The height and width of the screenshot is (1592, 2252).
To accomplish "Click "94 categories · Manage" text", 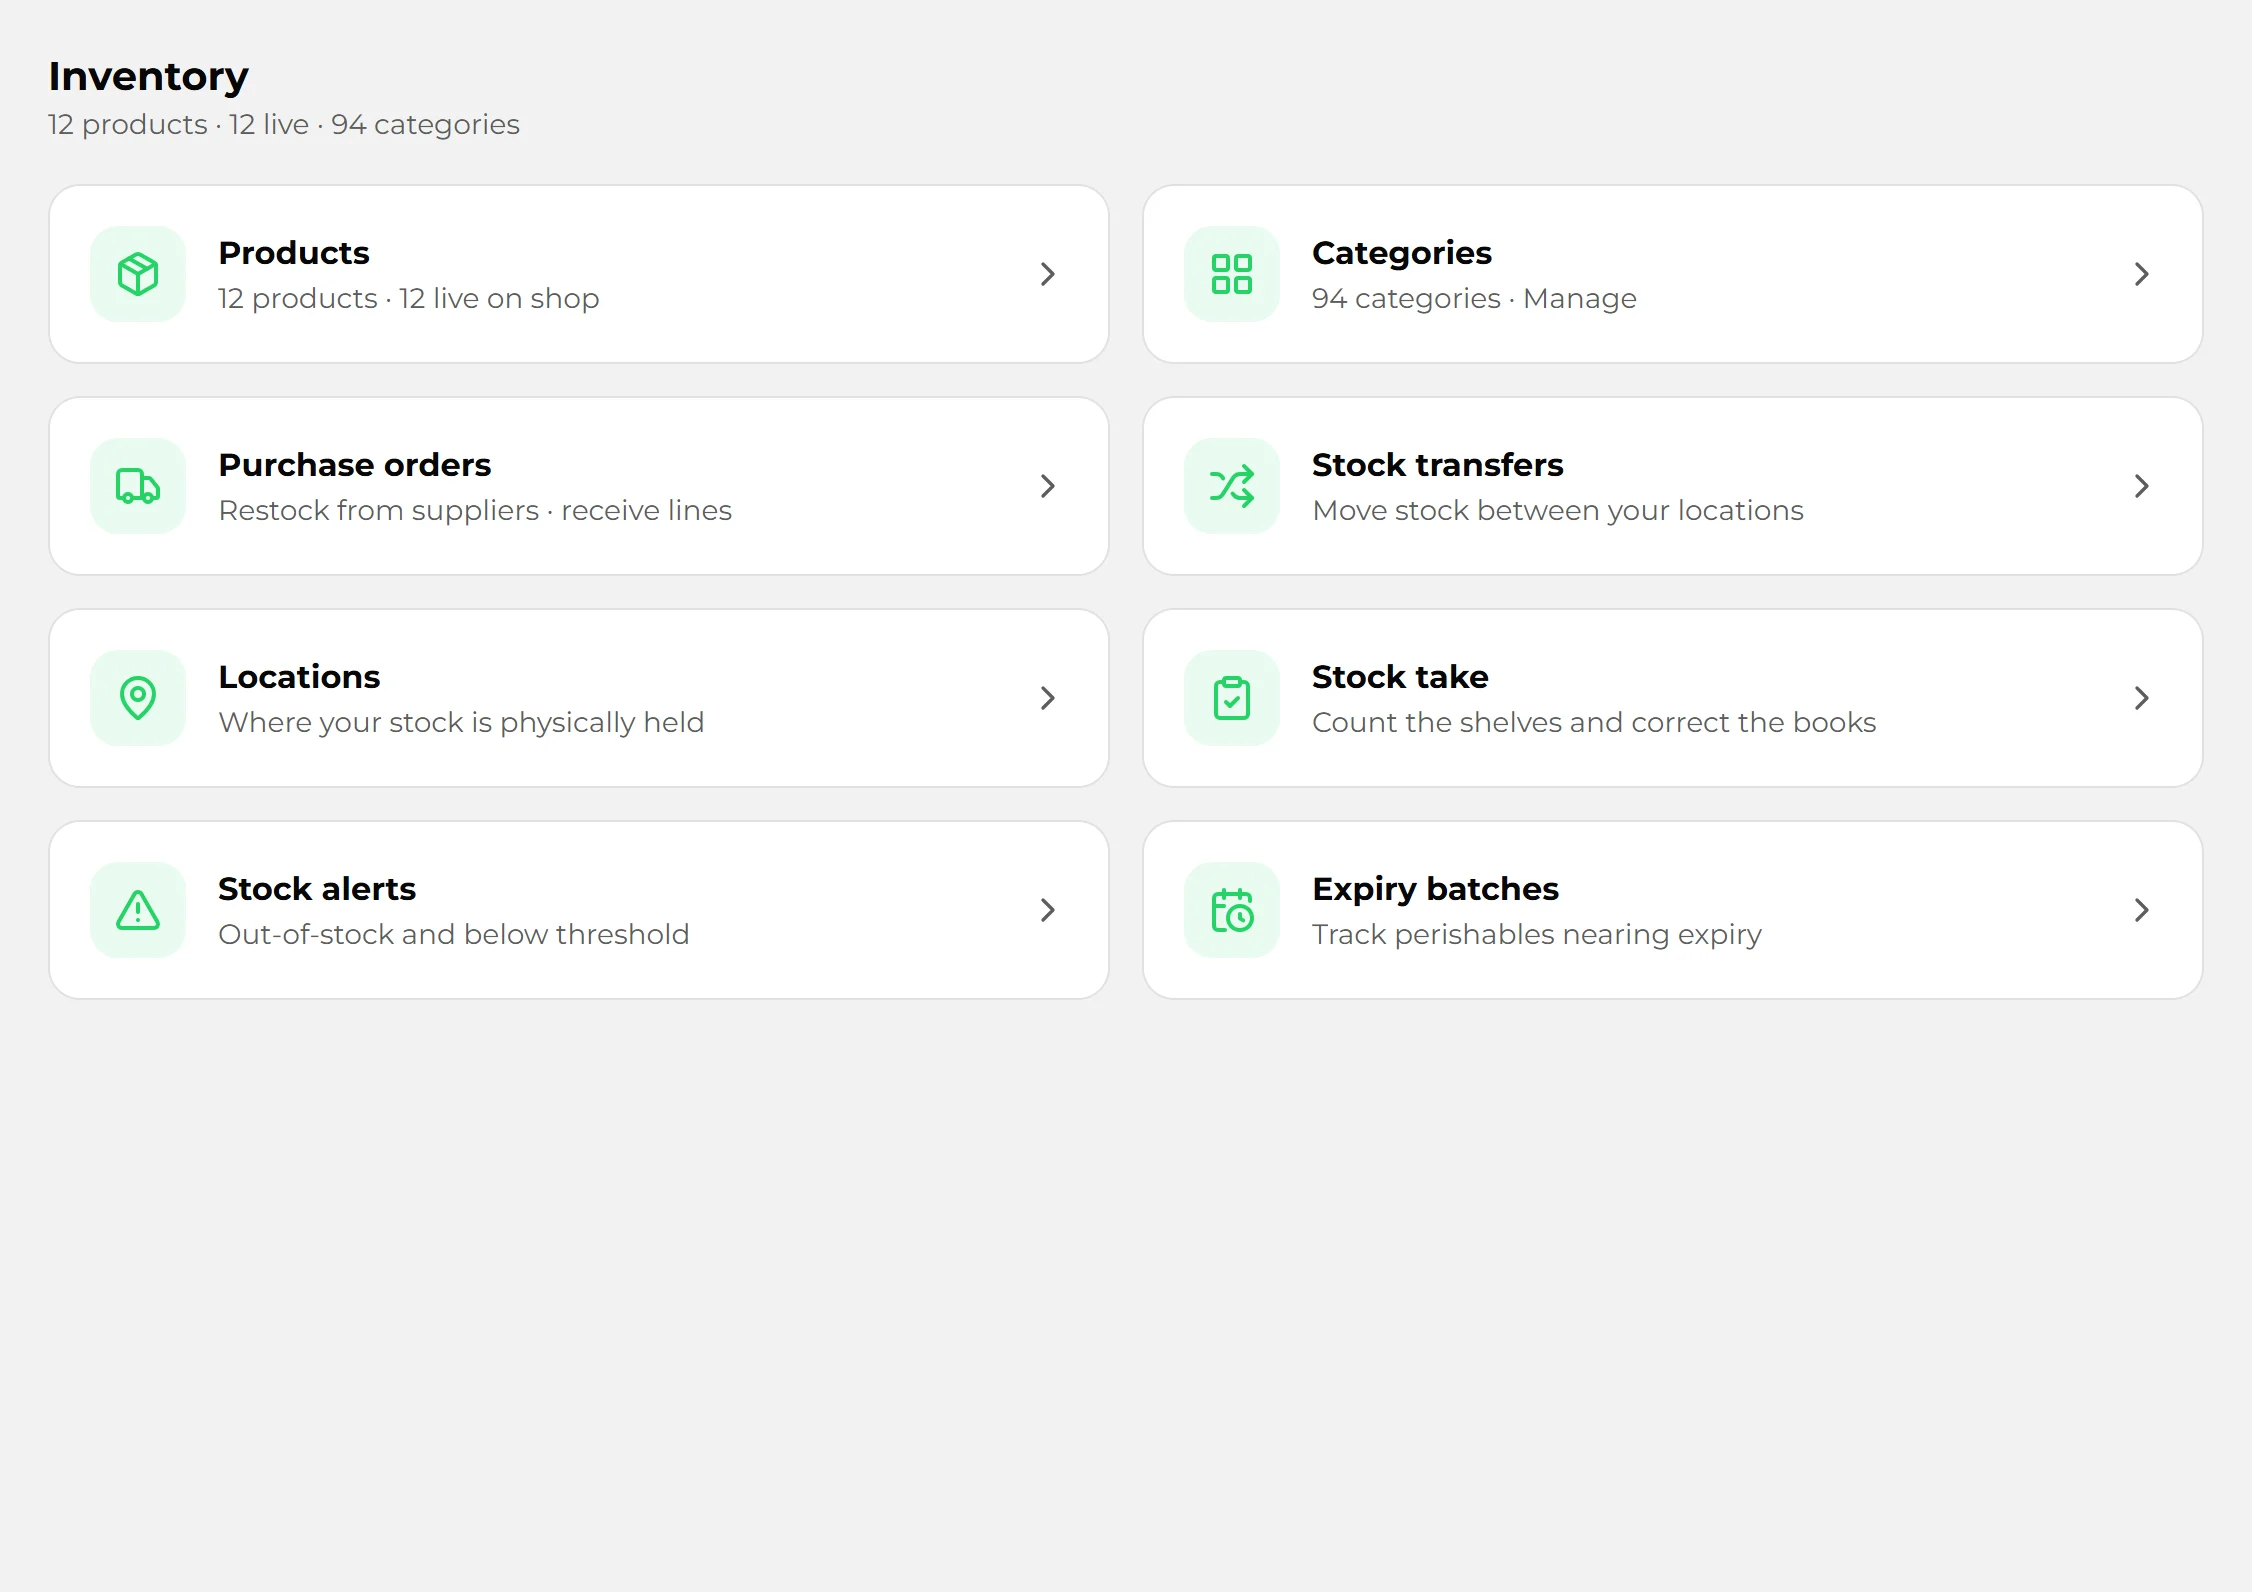I will tap(1474, 299).
